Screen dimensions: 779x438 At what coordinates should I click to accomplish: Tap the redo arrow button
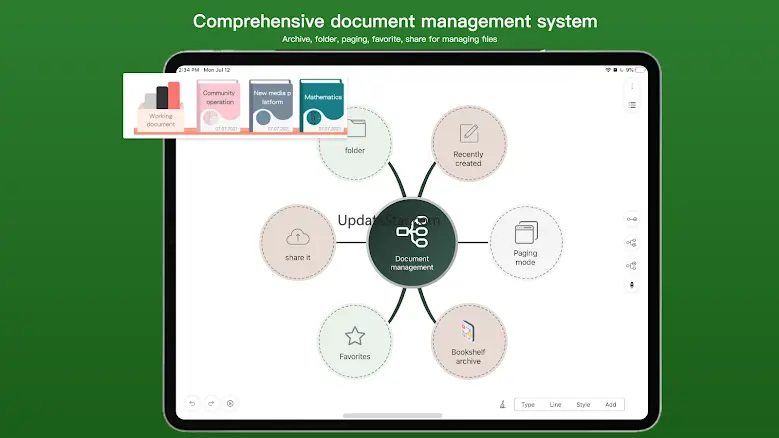tap(211, 403)
